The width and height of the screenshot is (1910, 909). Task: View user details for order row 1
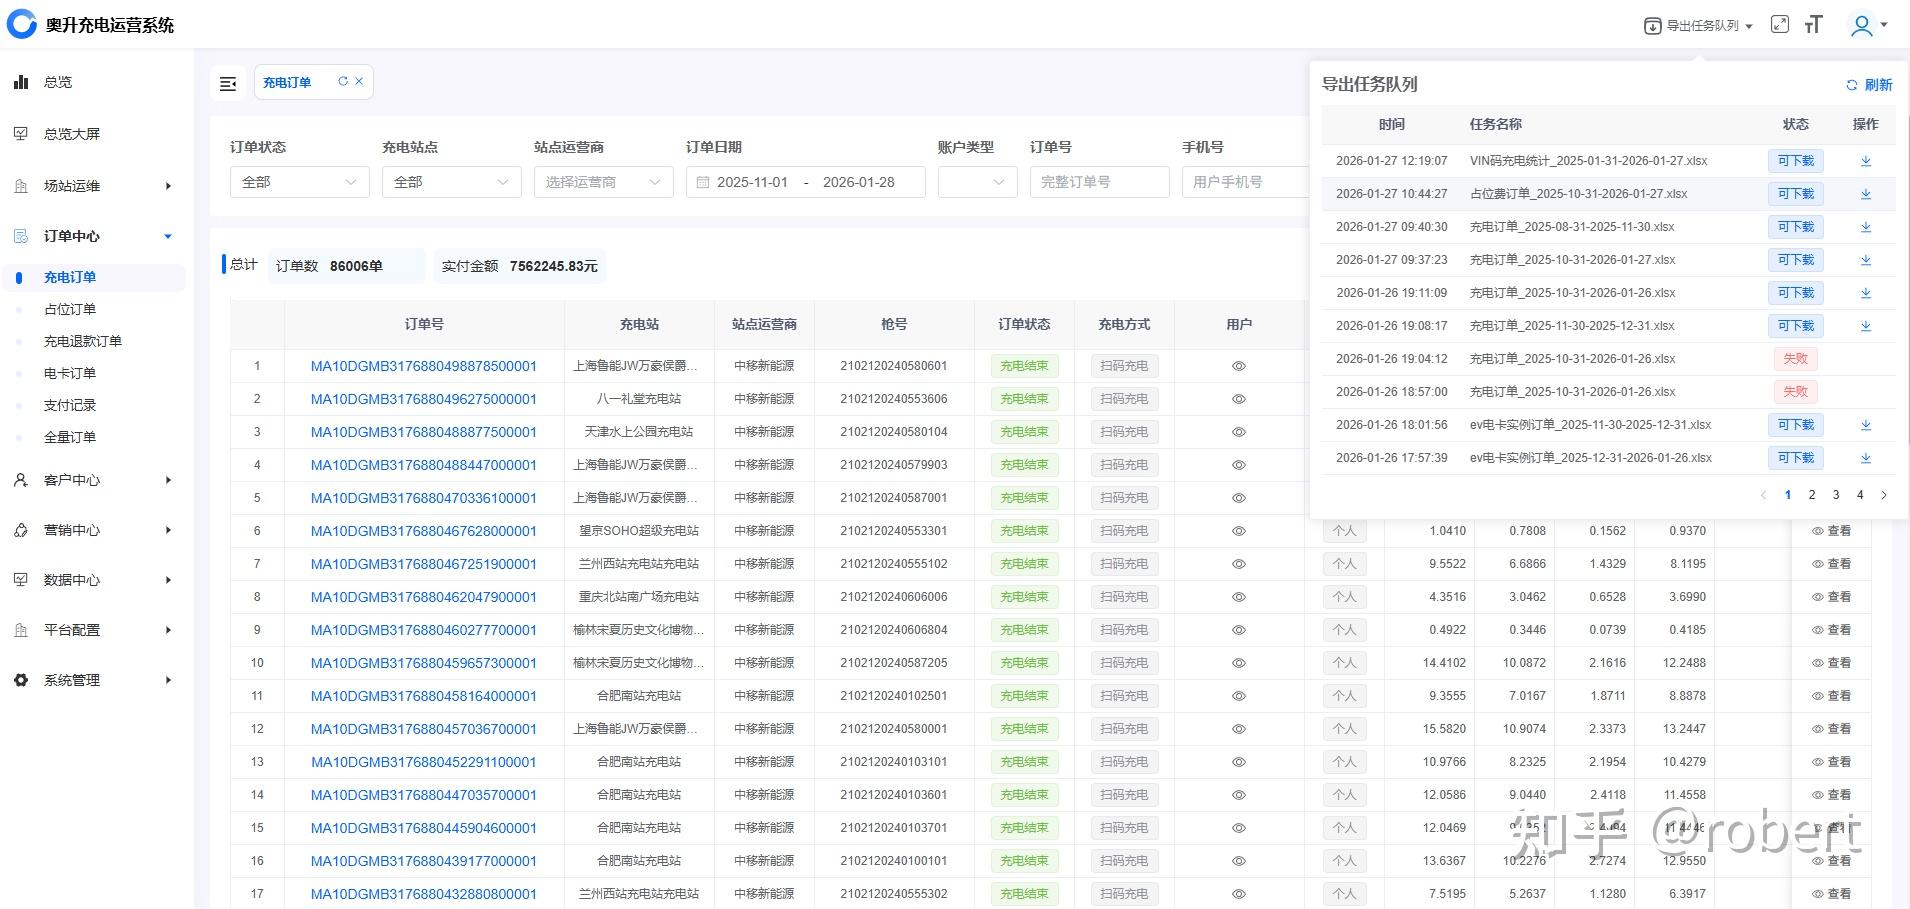point(1238,366)
